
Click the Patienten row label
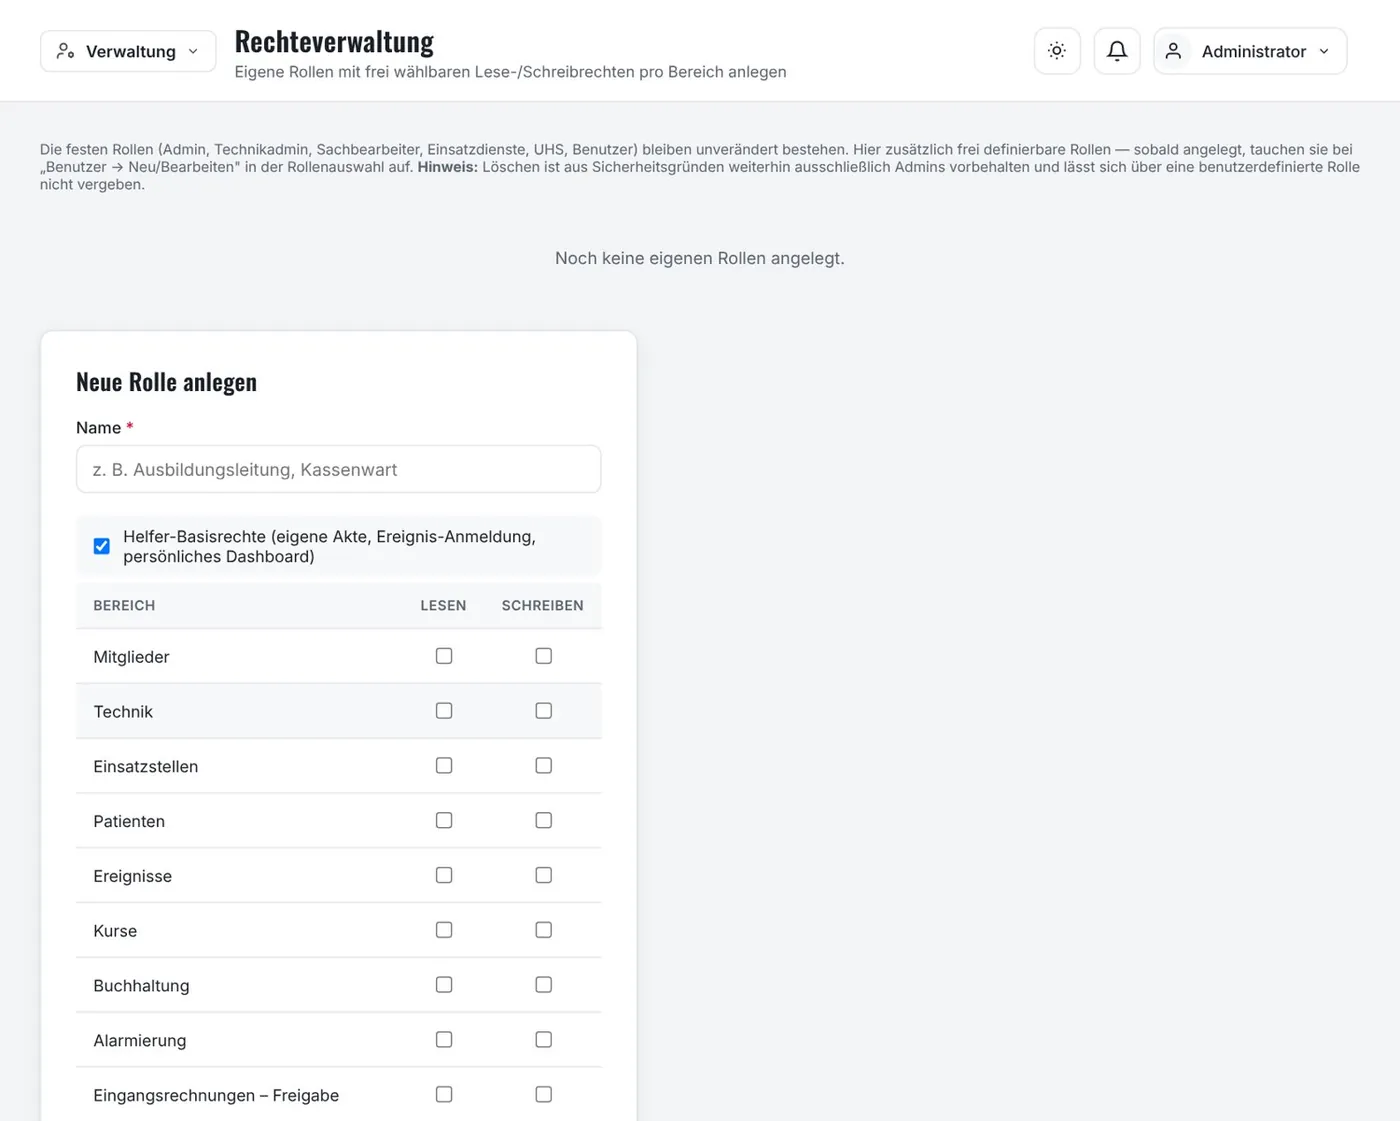(129, 821)
